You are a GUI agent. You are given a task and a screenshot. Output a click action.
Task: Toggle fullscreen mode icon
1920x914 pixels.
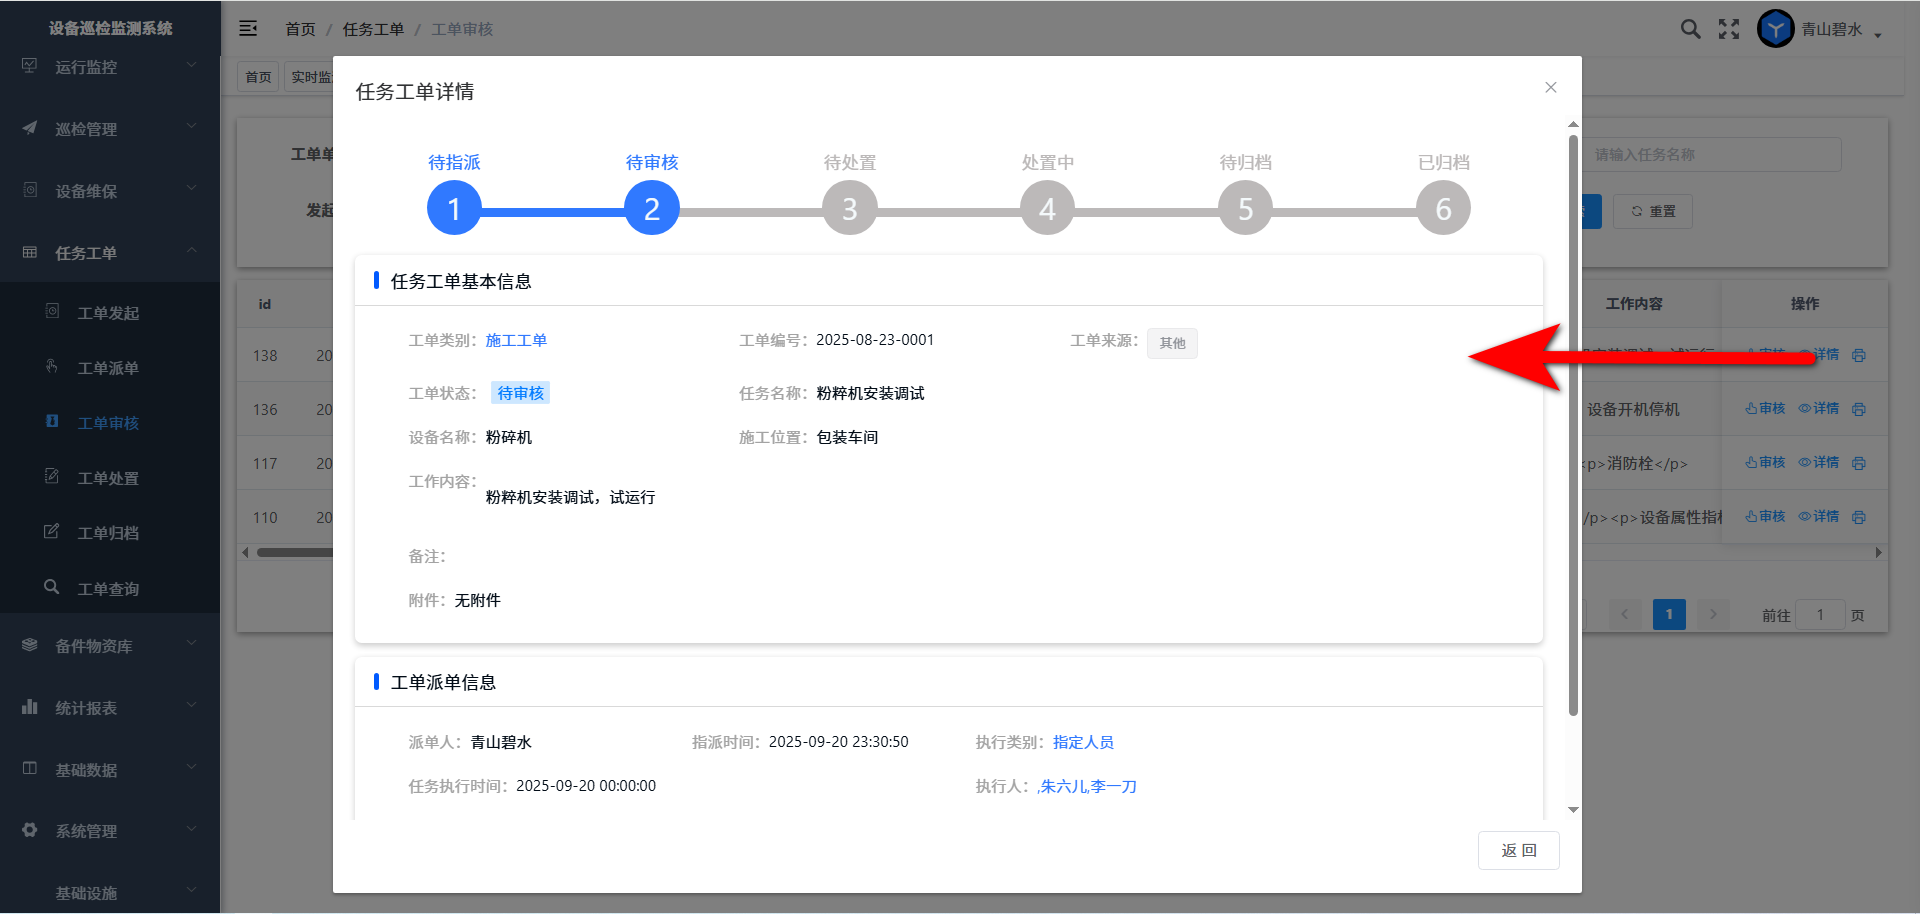point(1729,29)
